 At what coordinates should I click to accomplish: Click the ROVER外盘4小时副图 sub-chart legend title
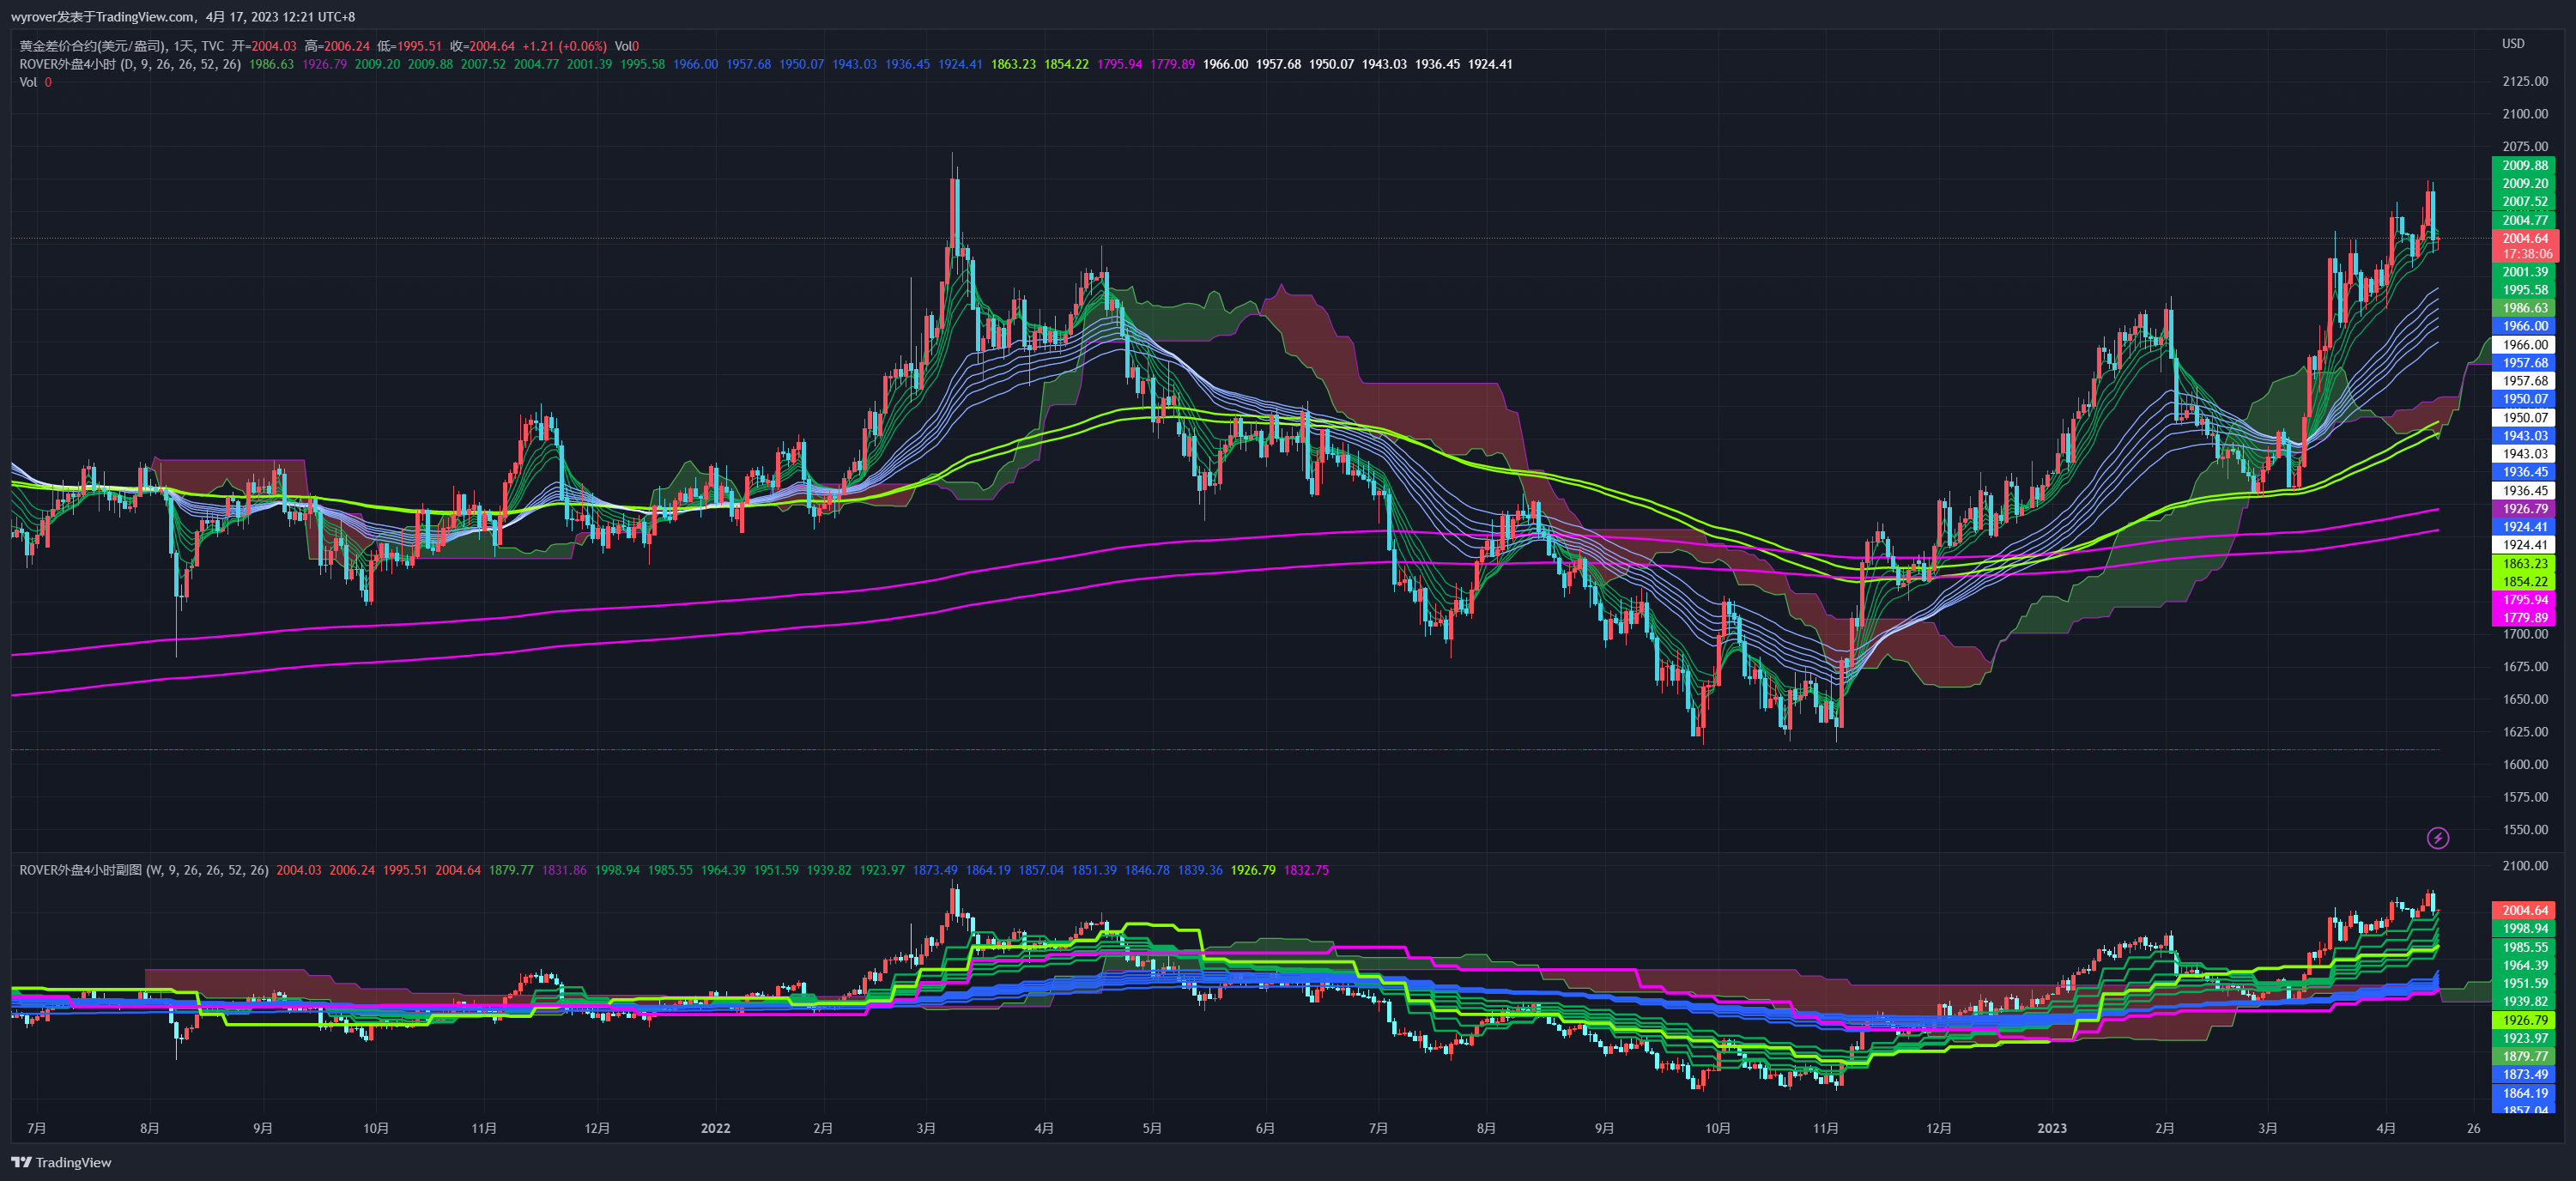pos(80,870)
